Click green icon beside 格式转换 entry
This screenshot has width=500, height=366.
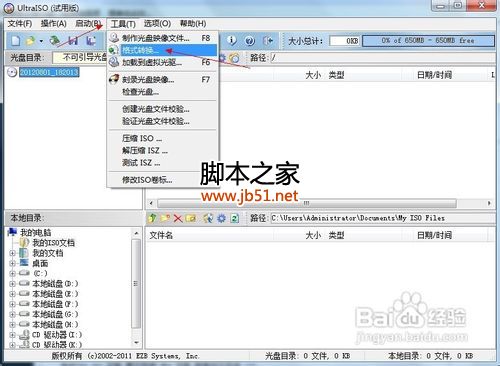pos(114,50)
